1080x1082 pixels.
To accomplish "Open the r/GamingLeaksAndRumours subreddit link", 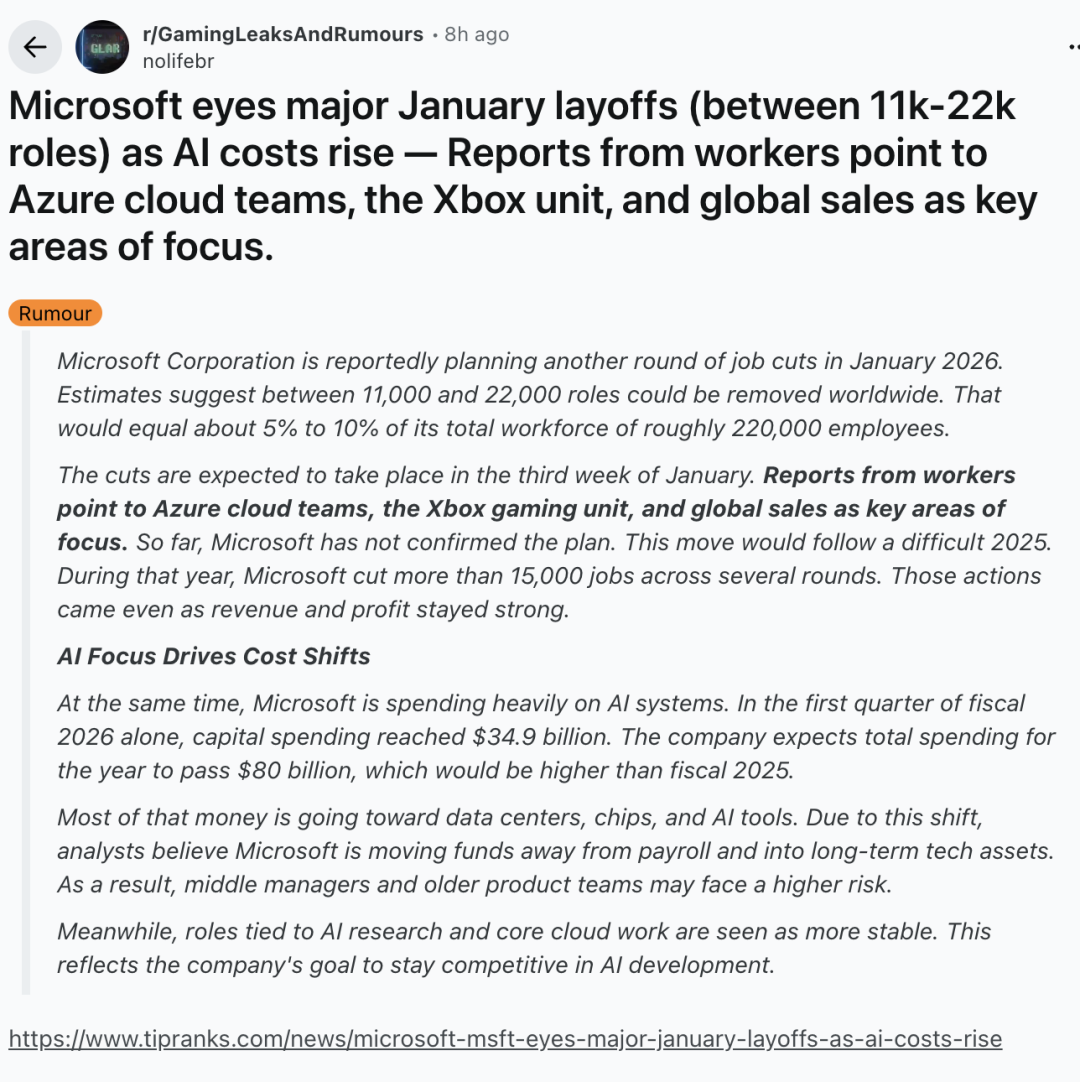I will point(283,34).
